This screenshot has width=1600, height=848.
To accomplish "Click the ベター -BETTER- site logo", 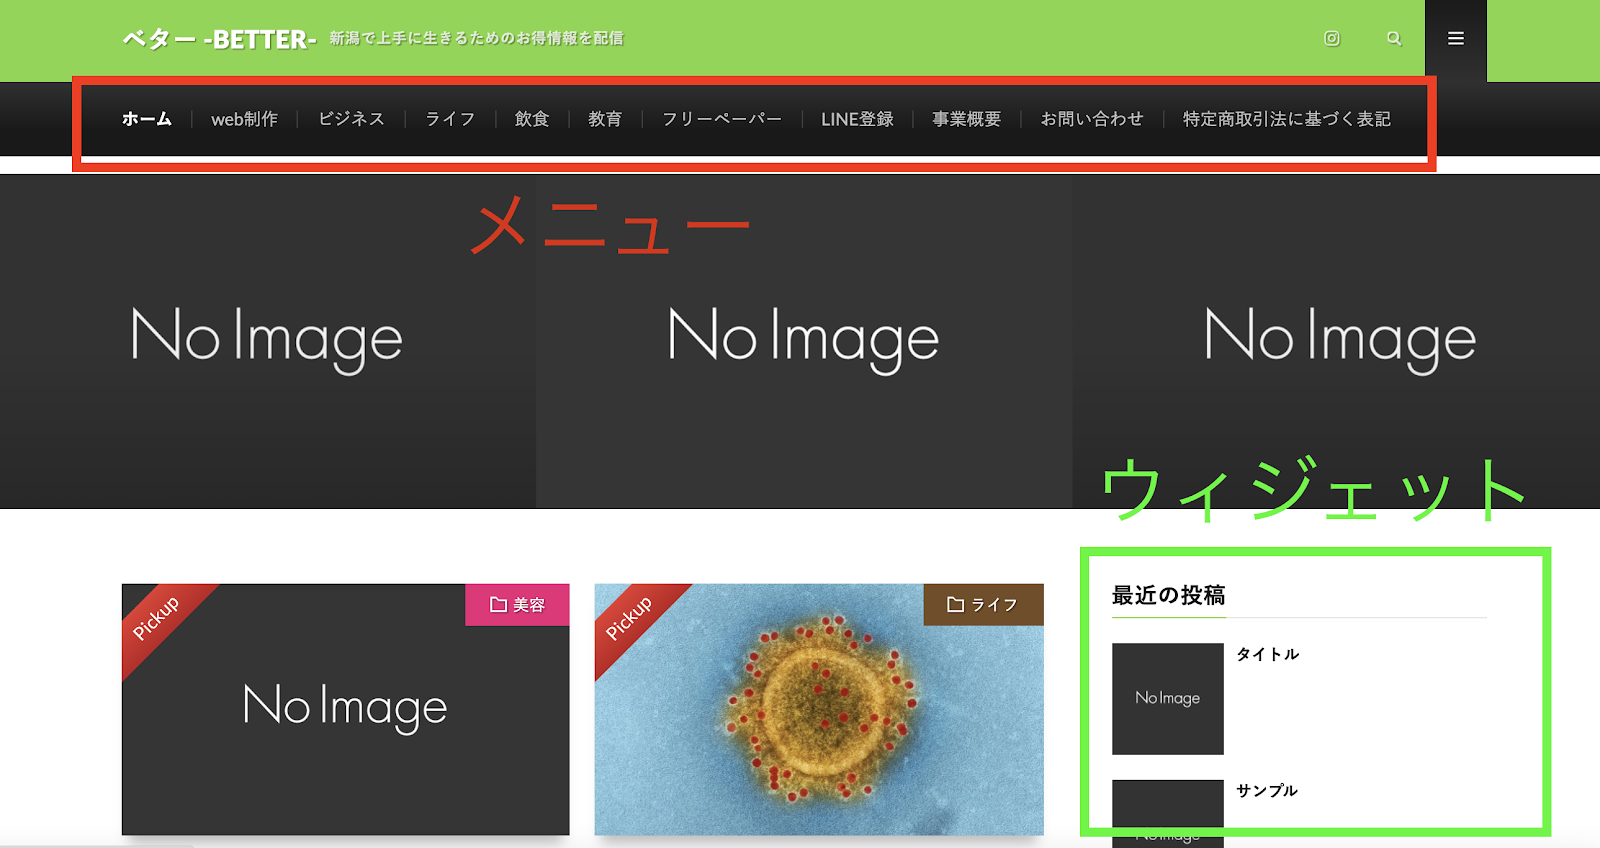I will (219, 39).
